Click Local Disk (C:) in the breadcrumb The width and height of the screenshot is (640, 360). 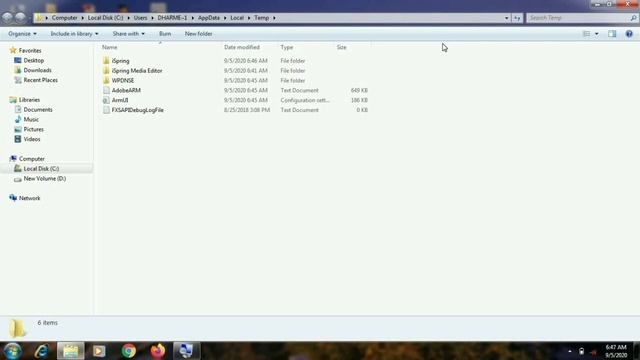(105, 18)
